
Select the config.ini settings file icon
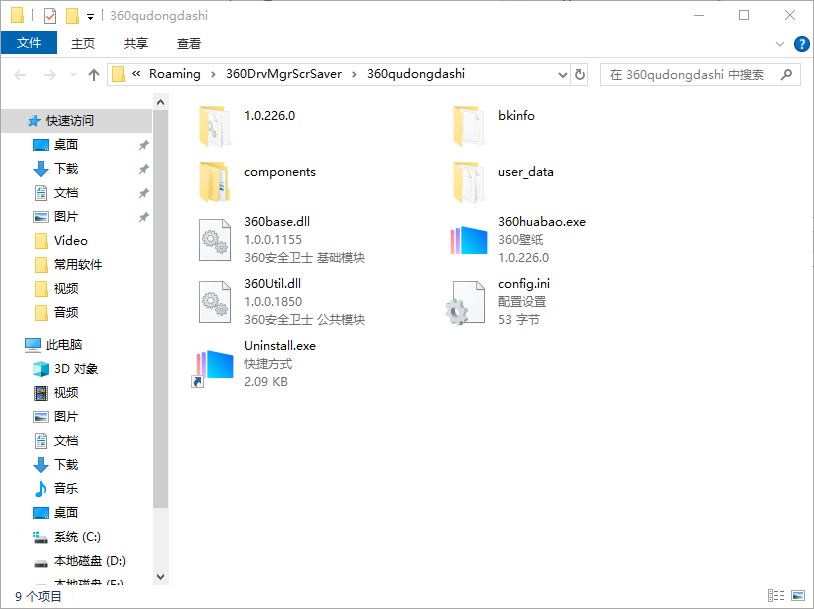click(x=466, y=303)
